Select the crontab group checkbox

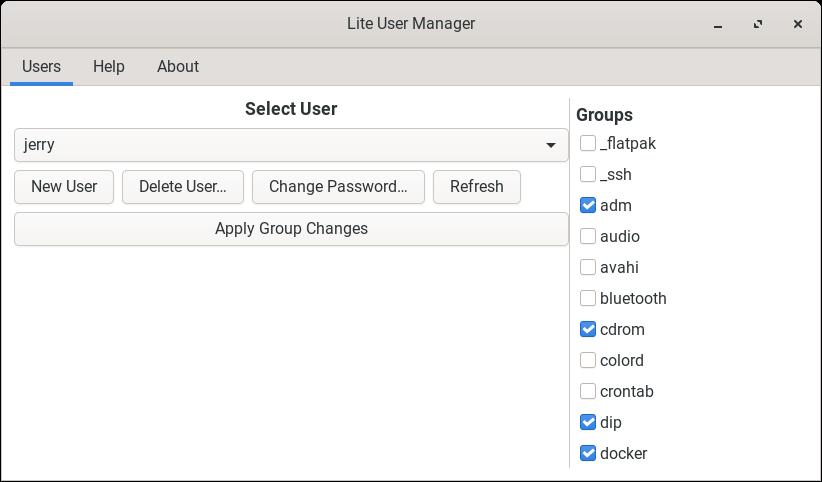[588, 392]
